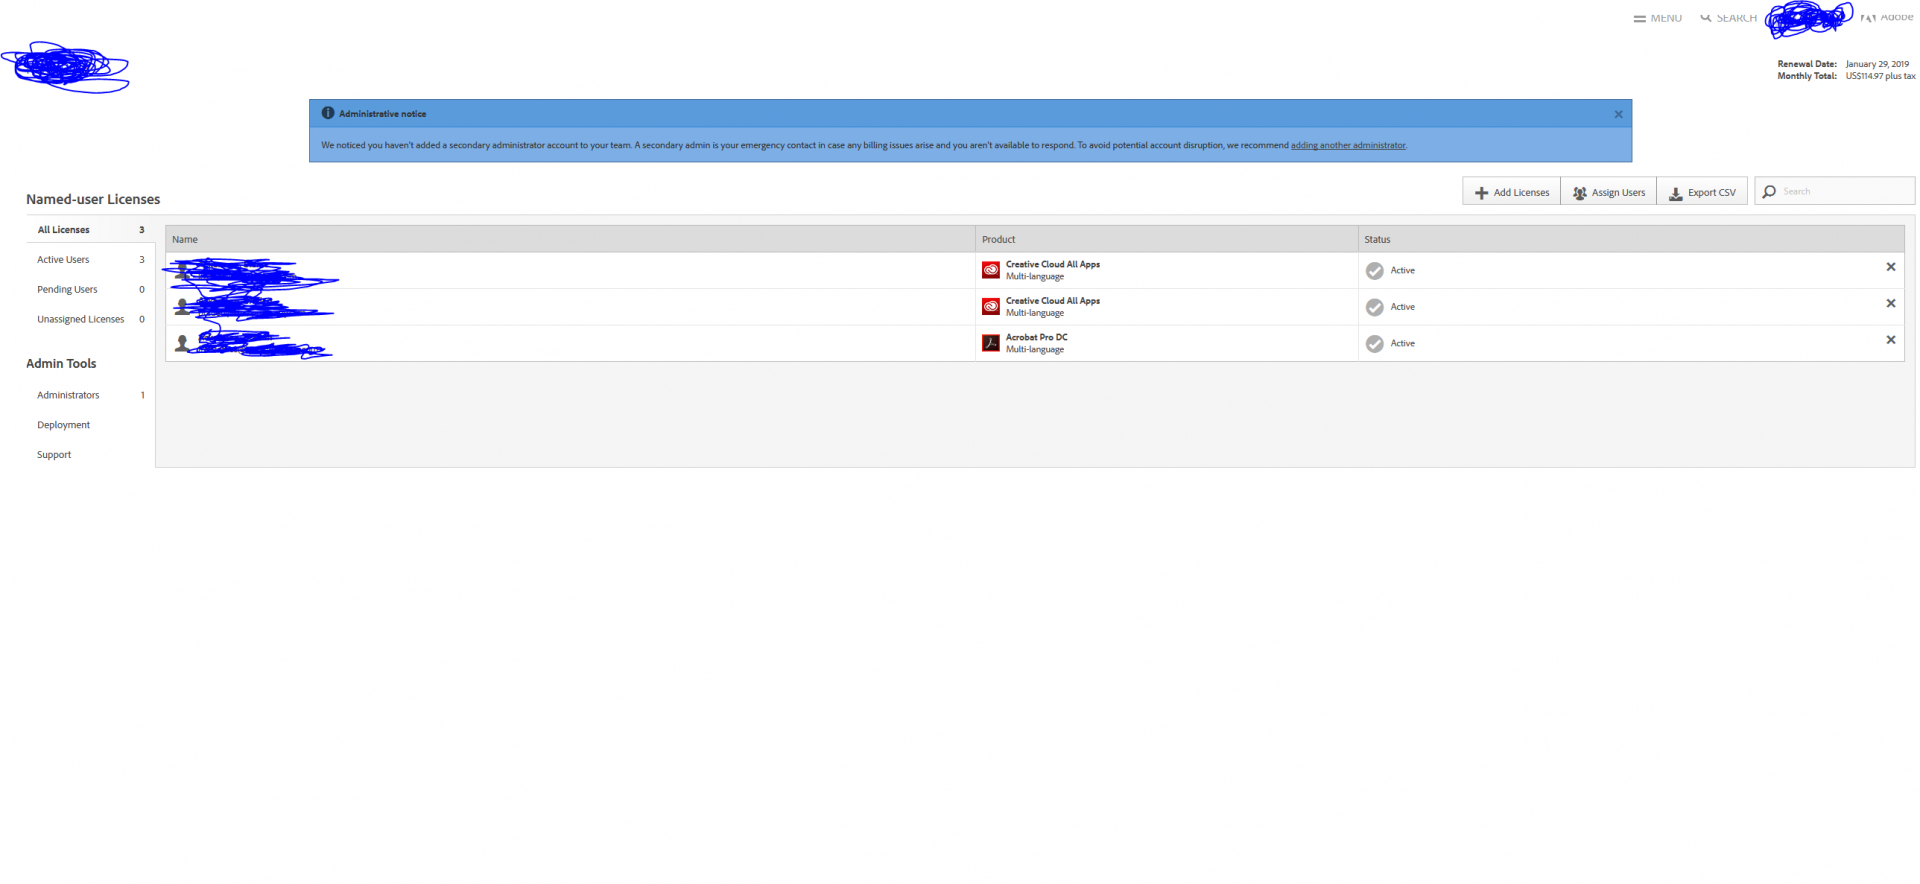Remove the second Creative Cloud All Apps license

(x=1890, y=303)
